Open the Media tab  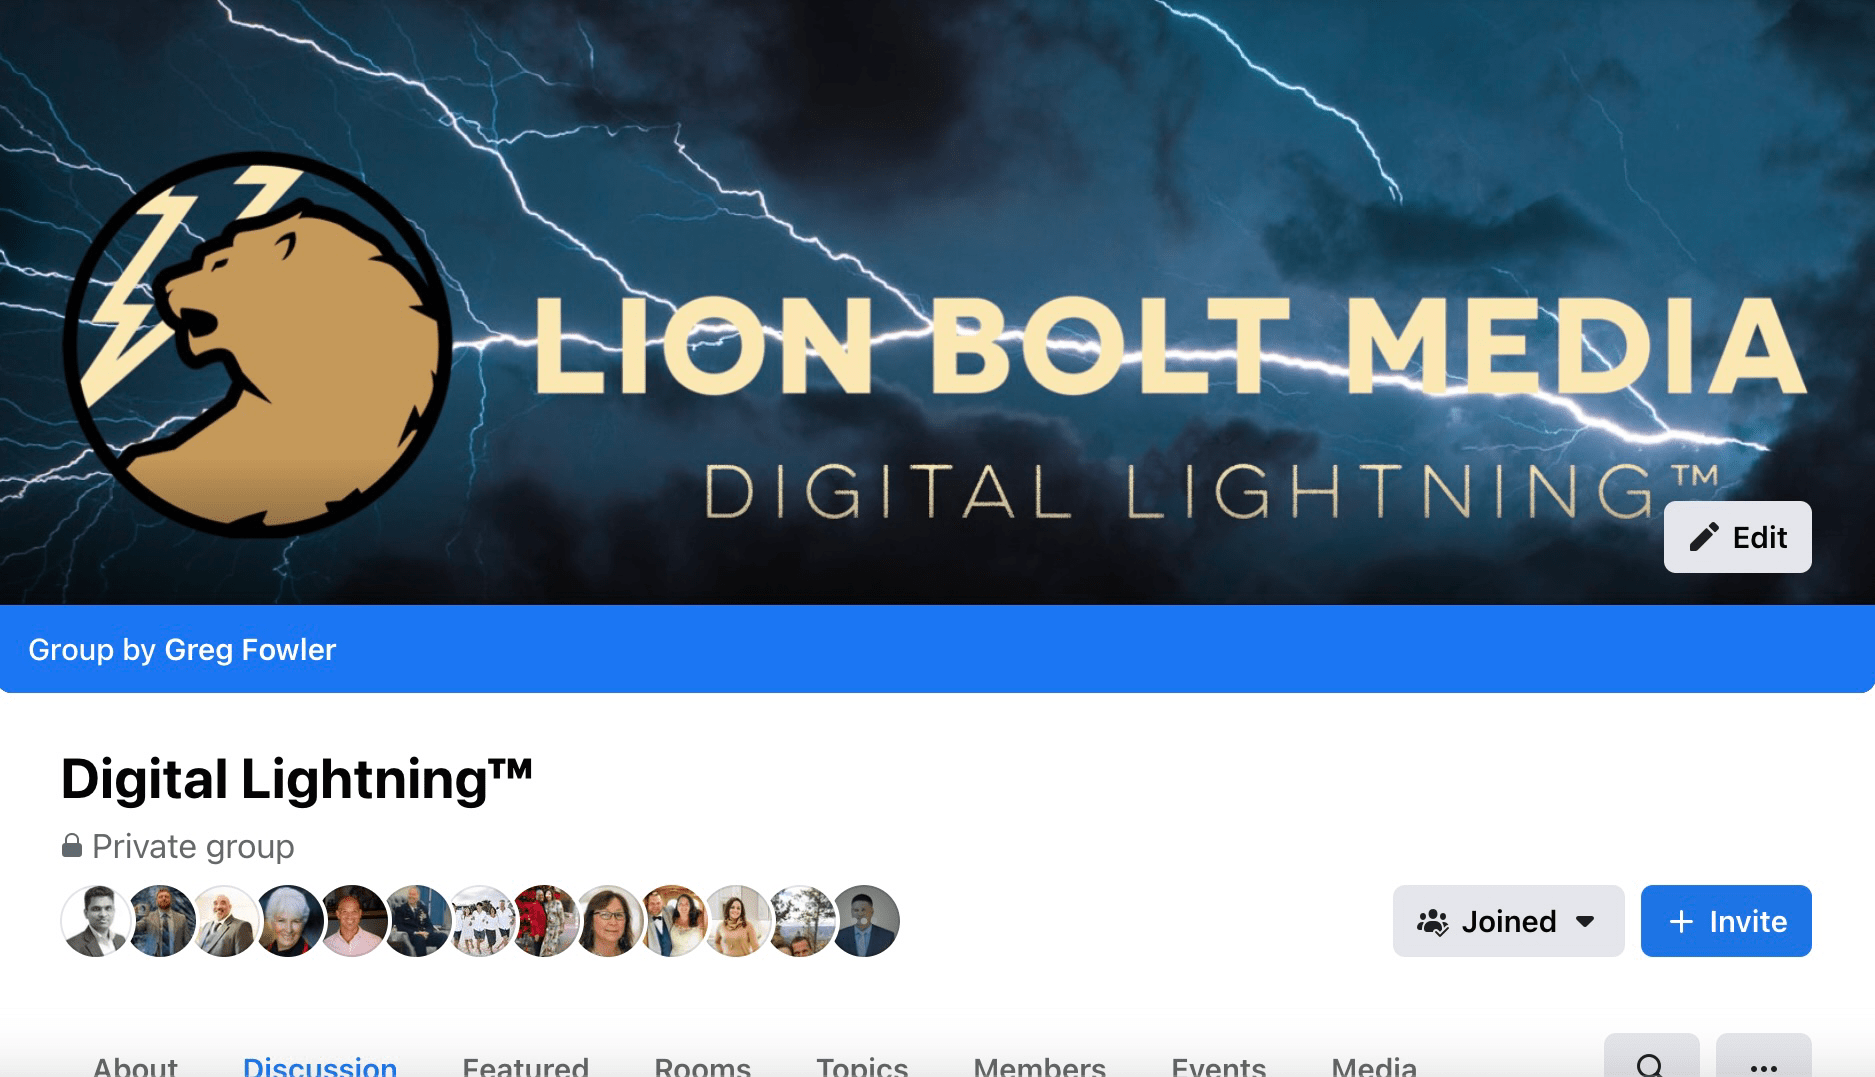pos(1374,1065)
